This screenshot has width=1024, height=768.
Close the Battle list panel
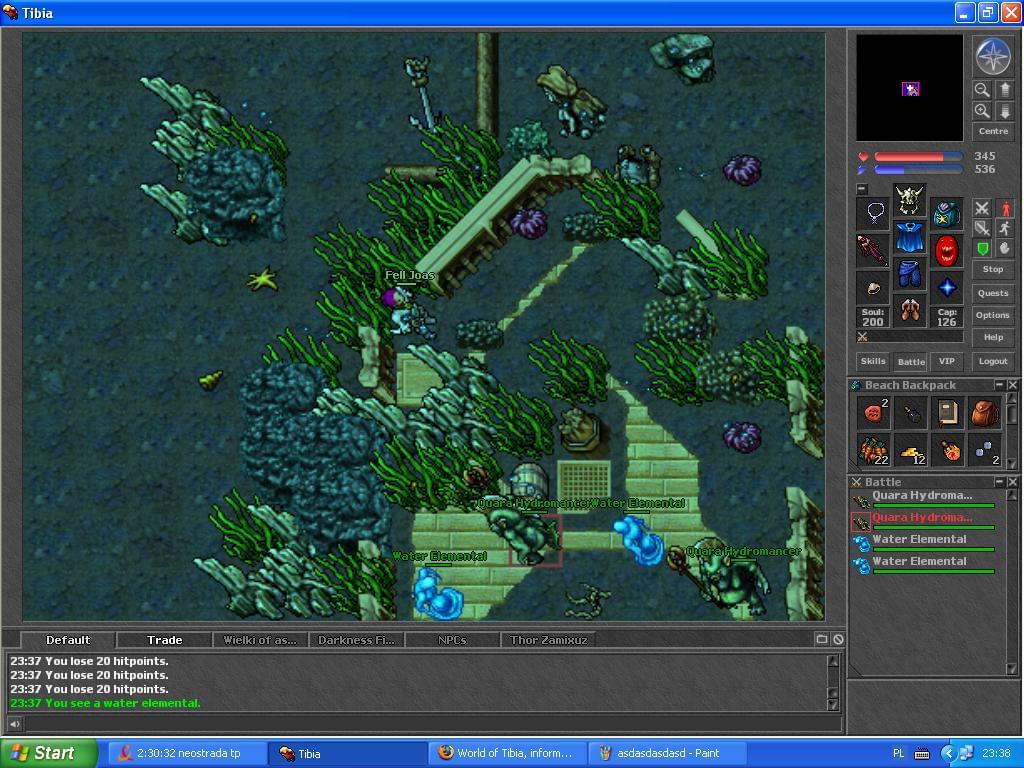point(1013,481)
